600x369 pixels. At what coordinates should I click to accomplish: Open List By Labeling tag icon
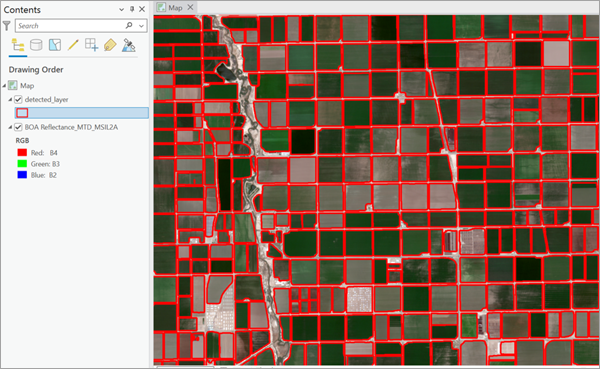pyautogui.click(x=110, y=45)
